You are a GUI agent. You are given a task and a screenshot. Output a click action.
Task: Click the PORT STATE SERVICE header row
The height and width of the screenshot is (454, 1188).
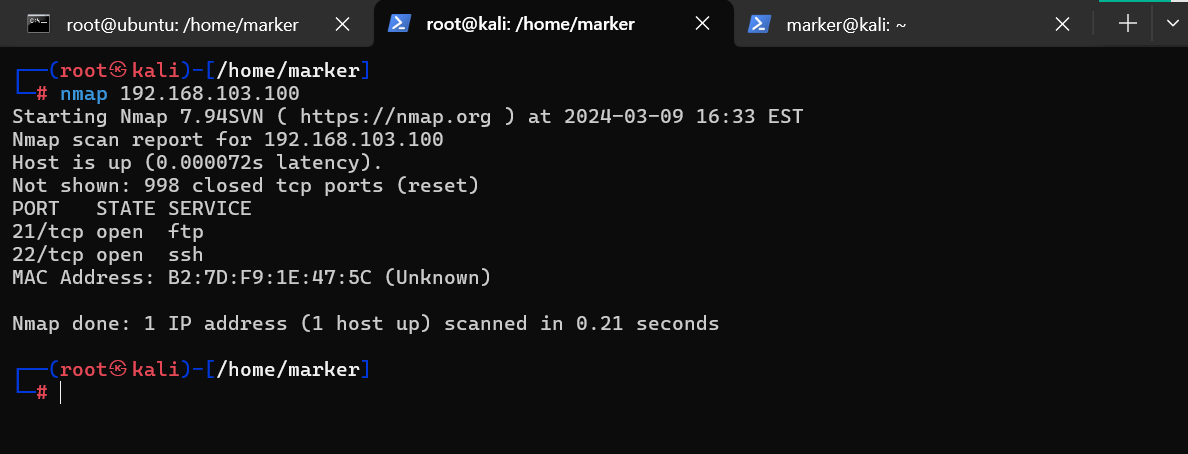pyautogui.click(x=131, y=209)
